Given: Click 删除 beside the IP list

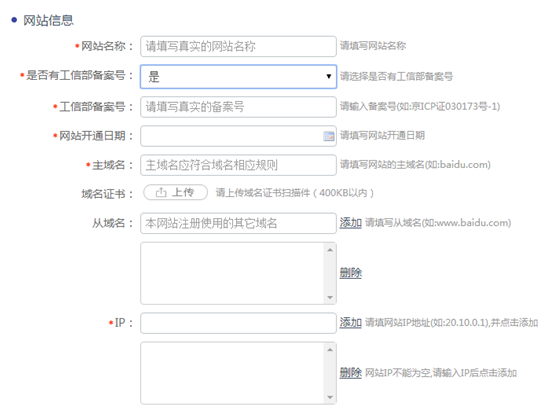Looking at the screenshot, I should 351,373.
